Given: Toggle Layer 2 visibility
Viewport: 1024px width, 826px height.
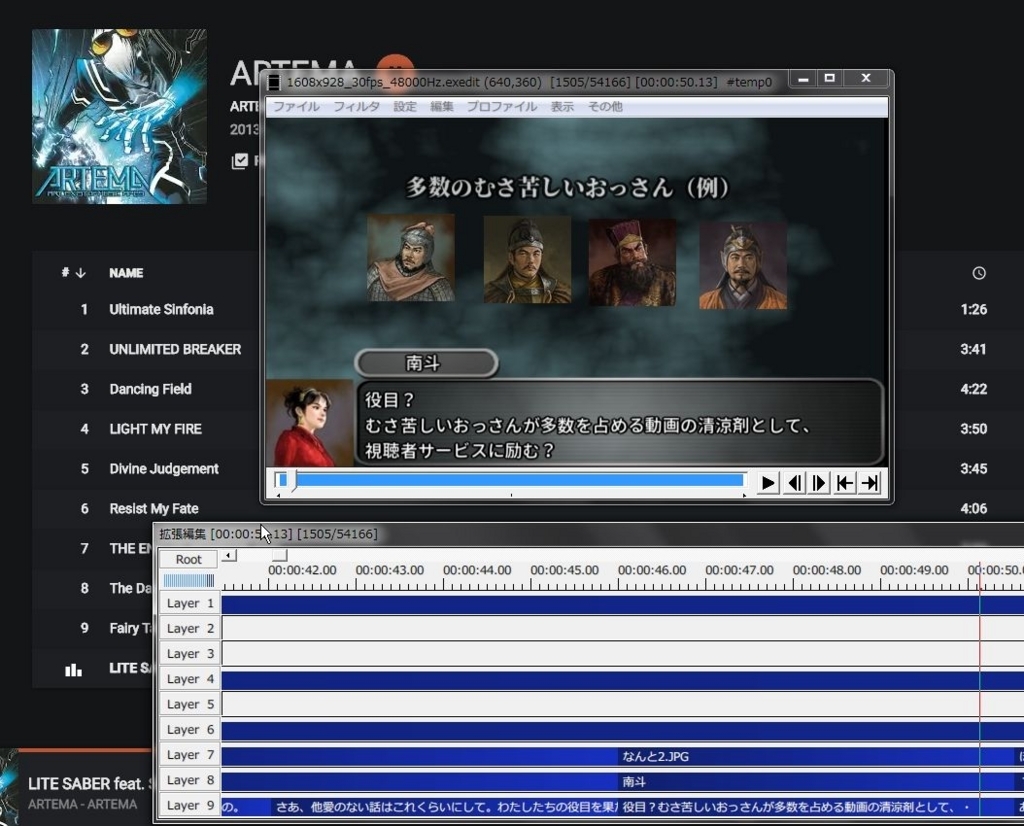Looking at the screenshot, I should pos(189,629).
